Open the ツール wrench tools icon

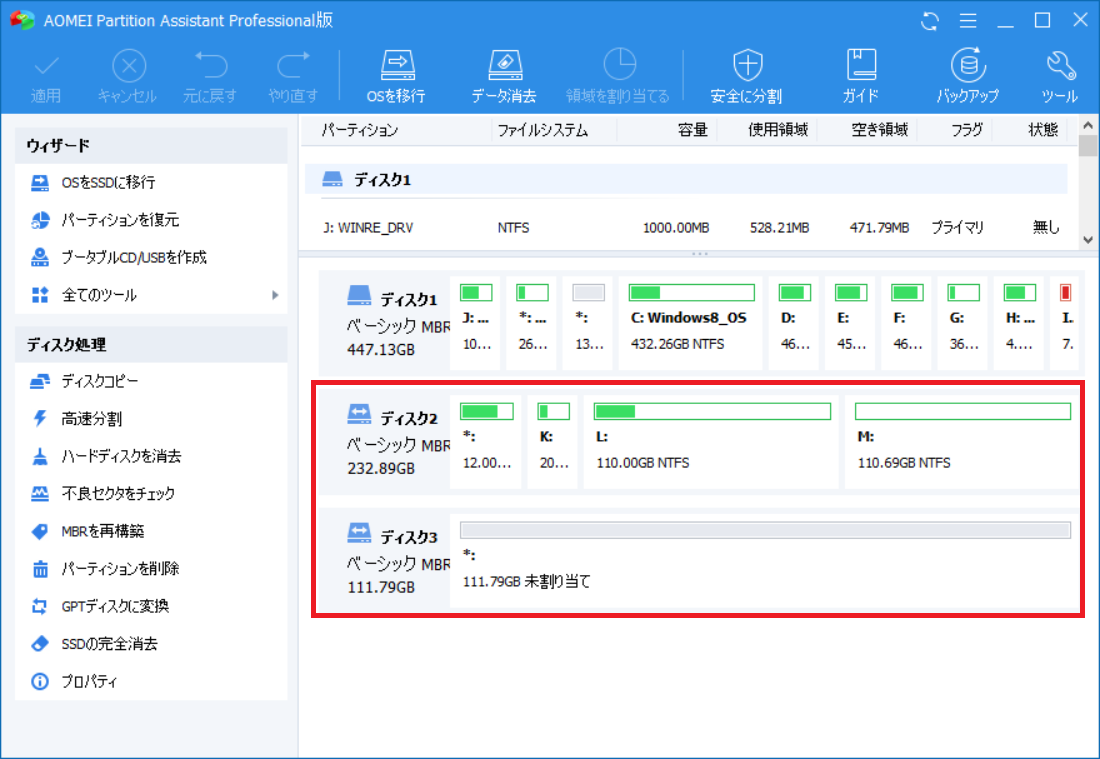click(1060, 65)
